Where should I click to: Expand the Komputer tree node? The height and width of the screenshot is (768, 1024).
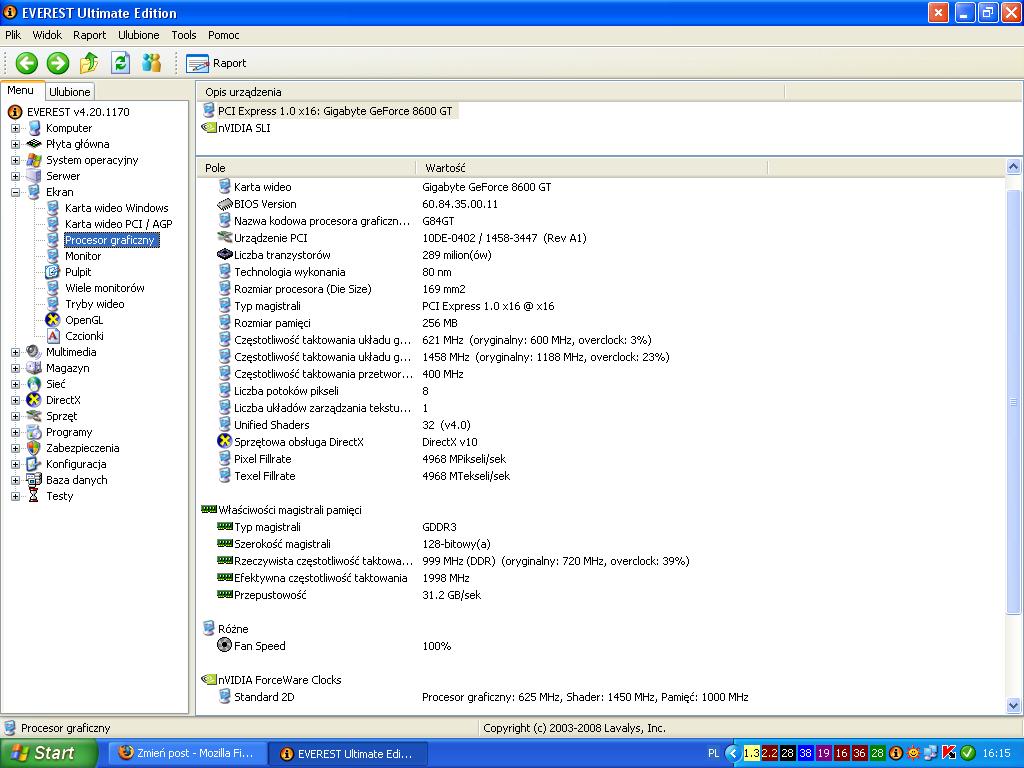pyautogui.click(x=16, y=128)
